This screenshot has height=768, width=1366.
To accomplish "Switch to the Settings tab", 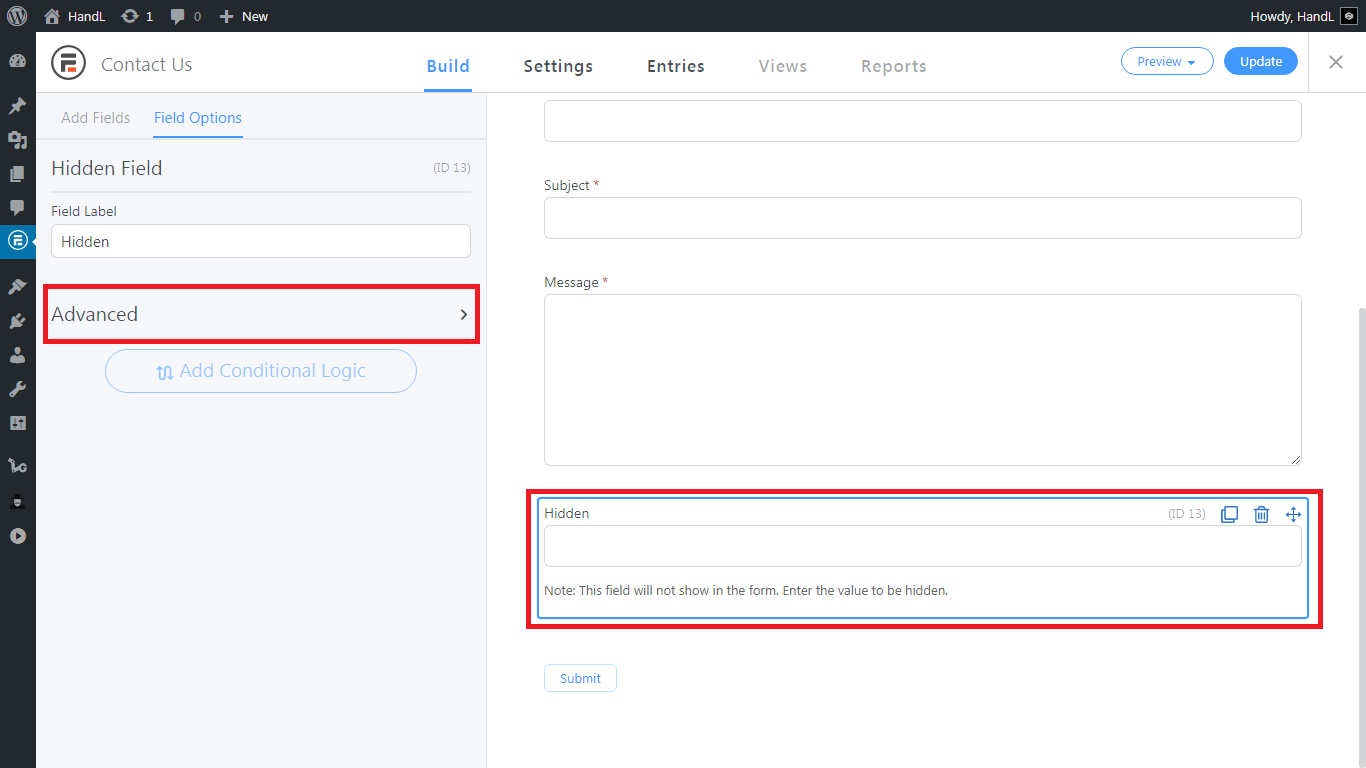I will [x=558, y=66].
